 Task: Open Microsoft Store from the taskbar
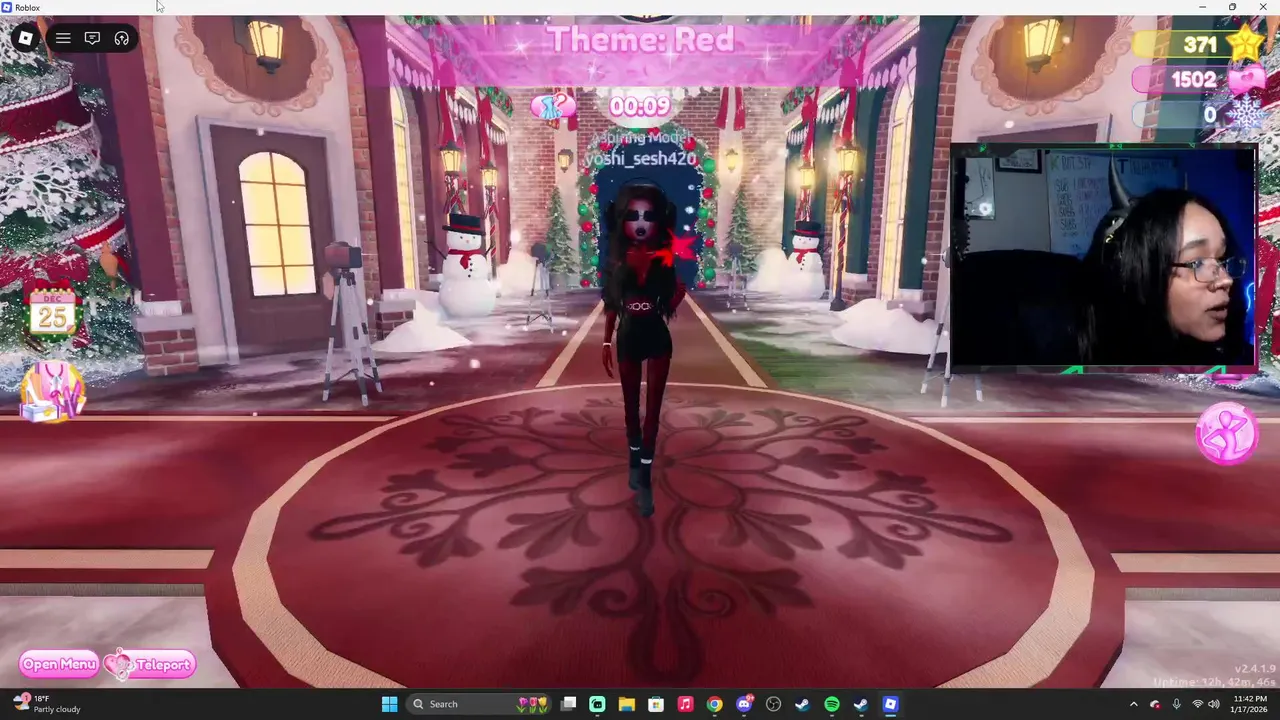(655, 704)
